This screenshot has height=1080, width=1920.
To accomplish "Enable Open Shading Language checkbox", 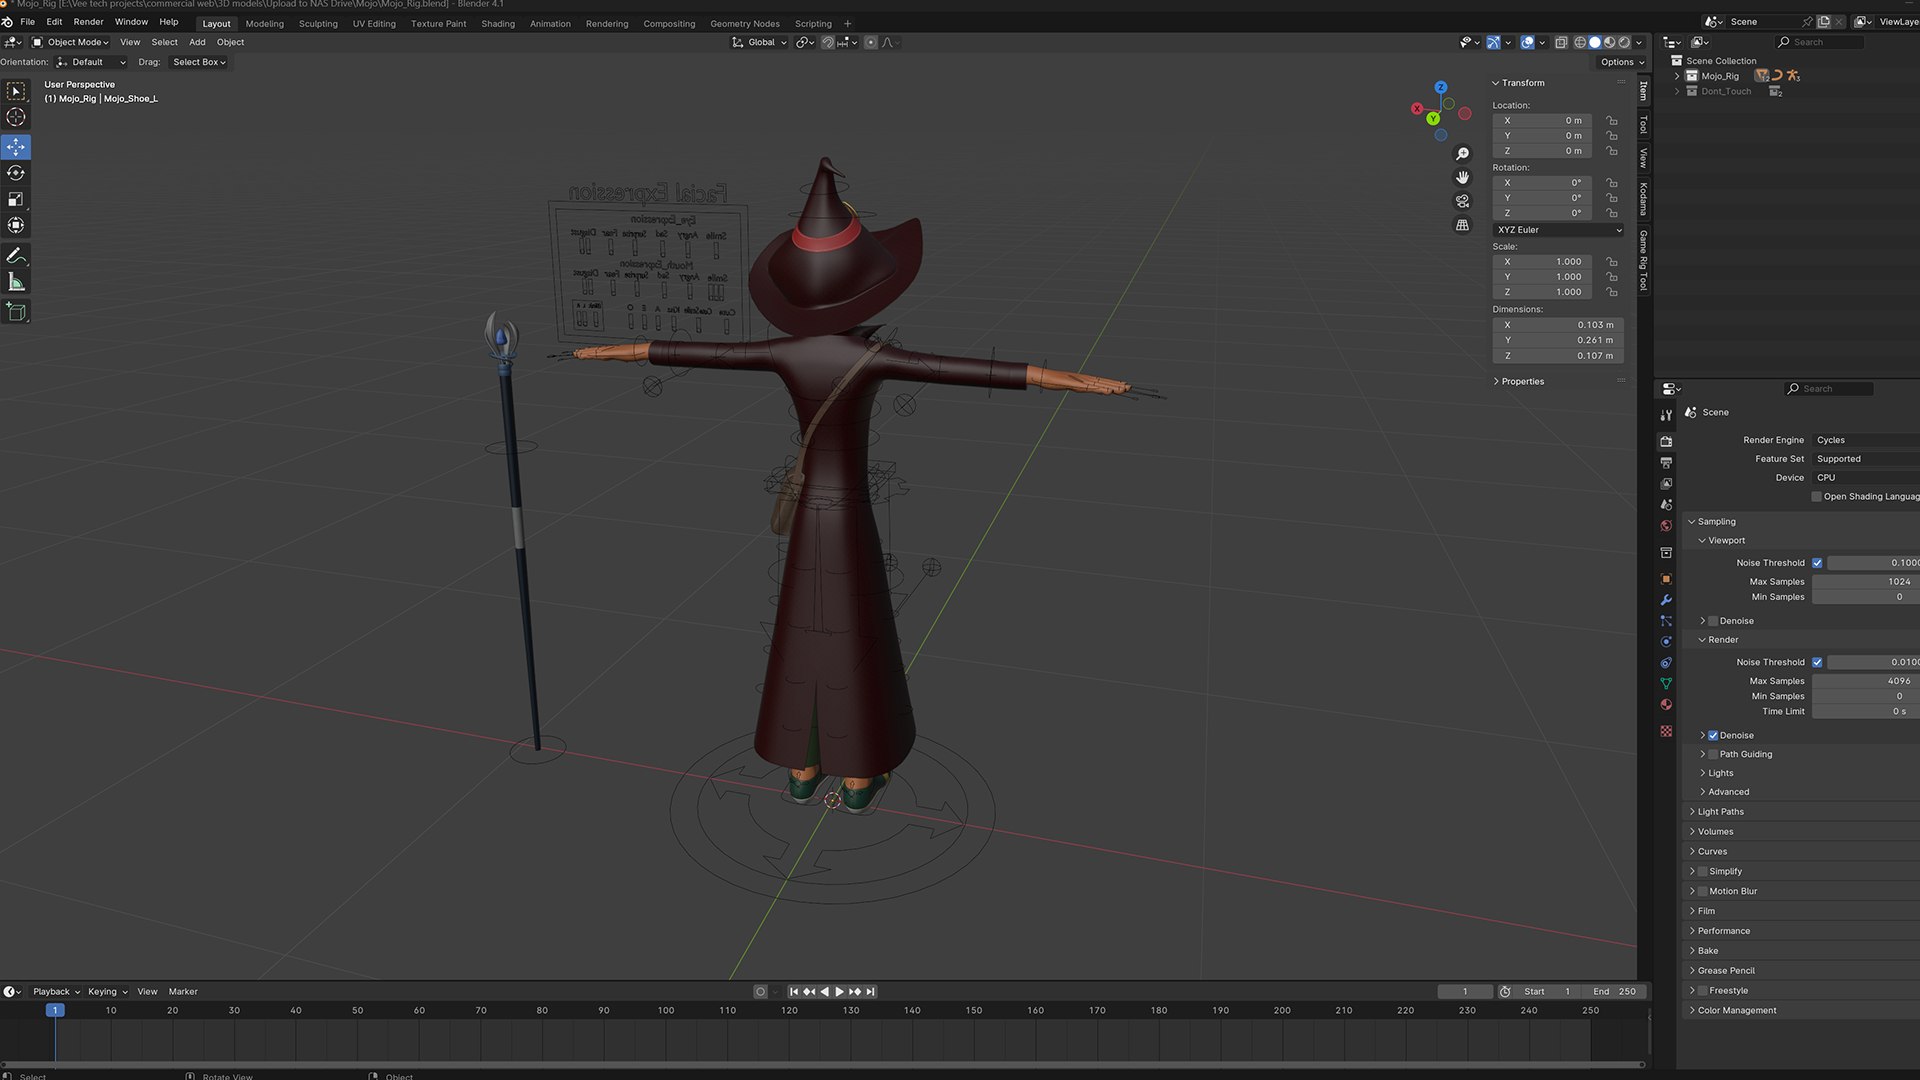I will 1817,496.
